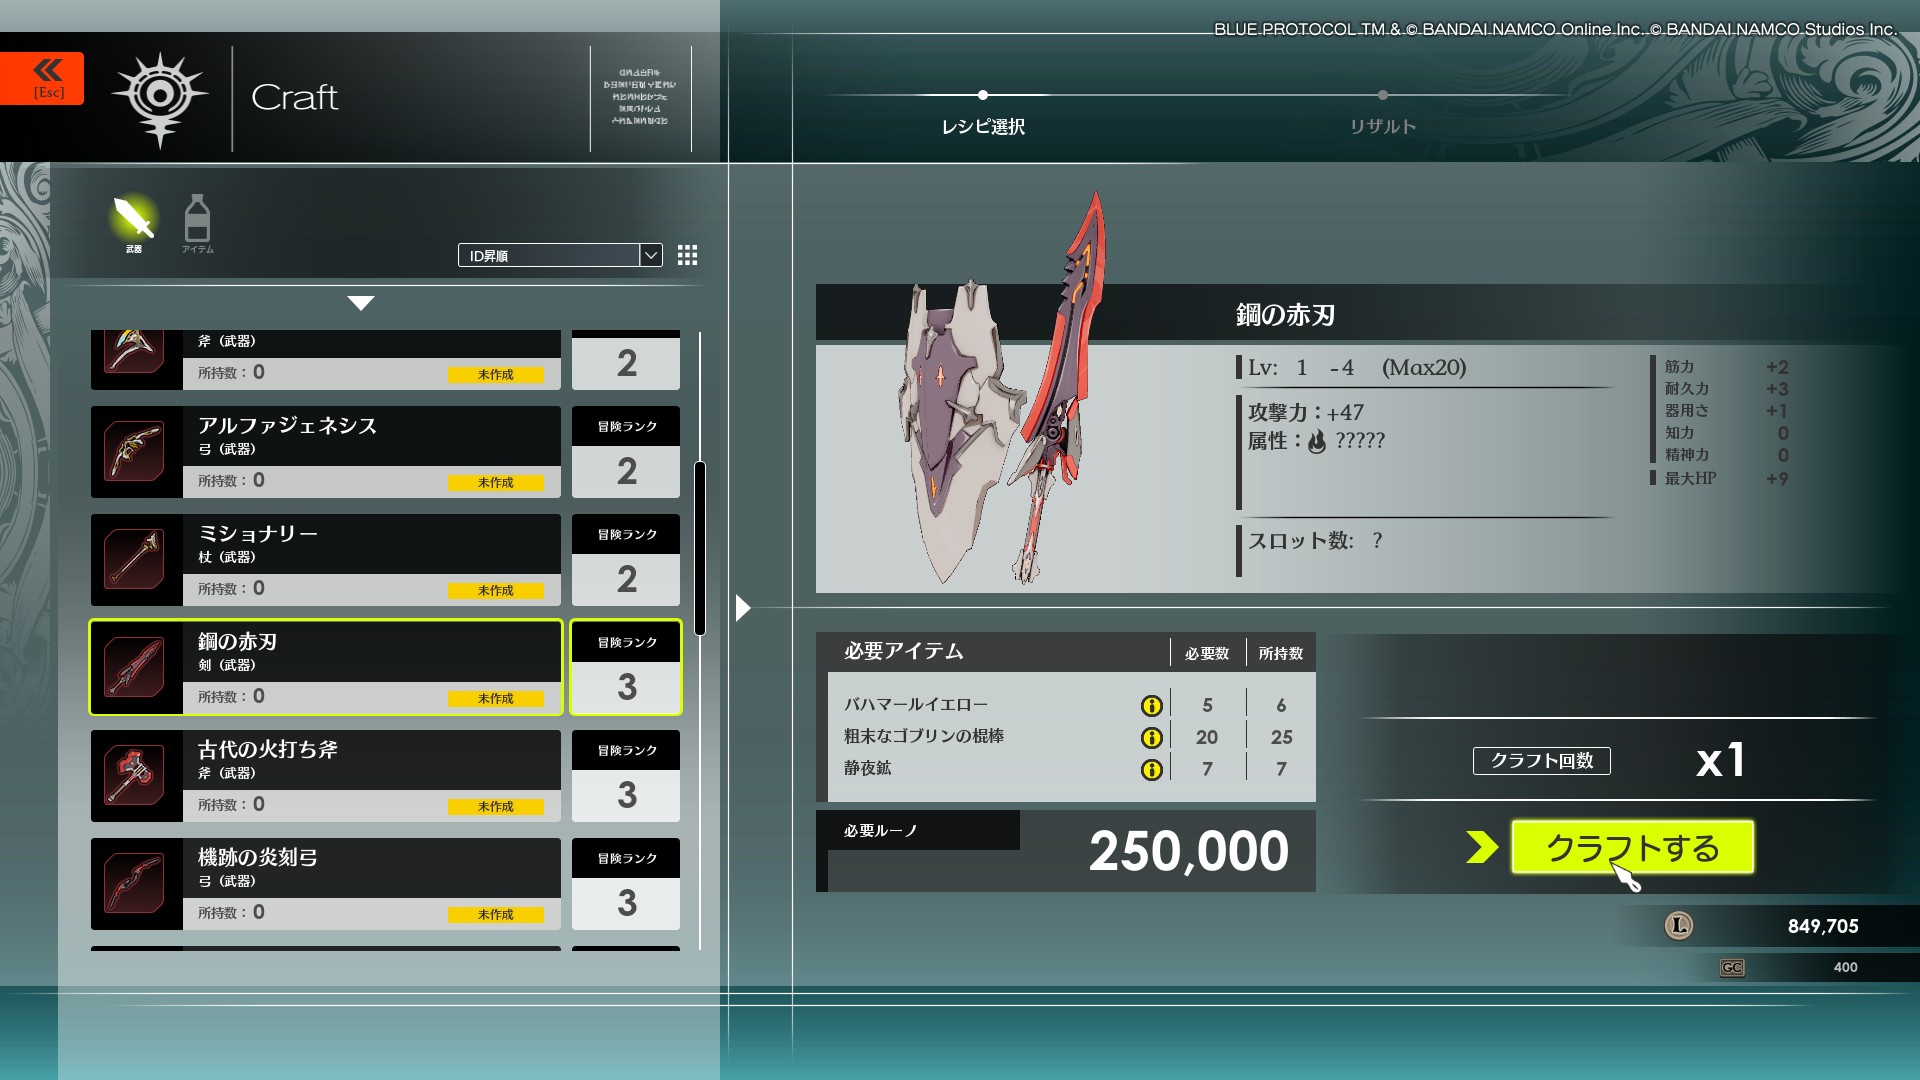Click the アルファジェネシス bow thumbnail icon
Viewport: 1920px width, 1080px height.
click(136, 452)
